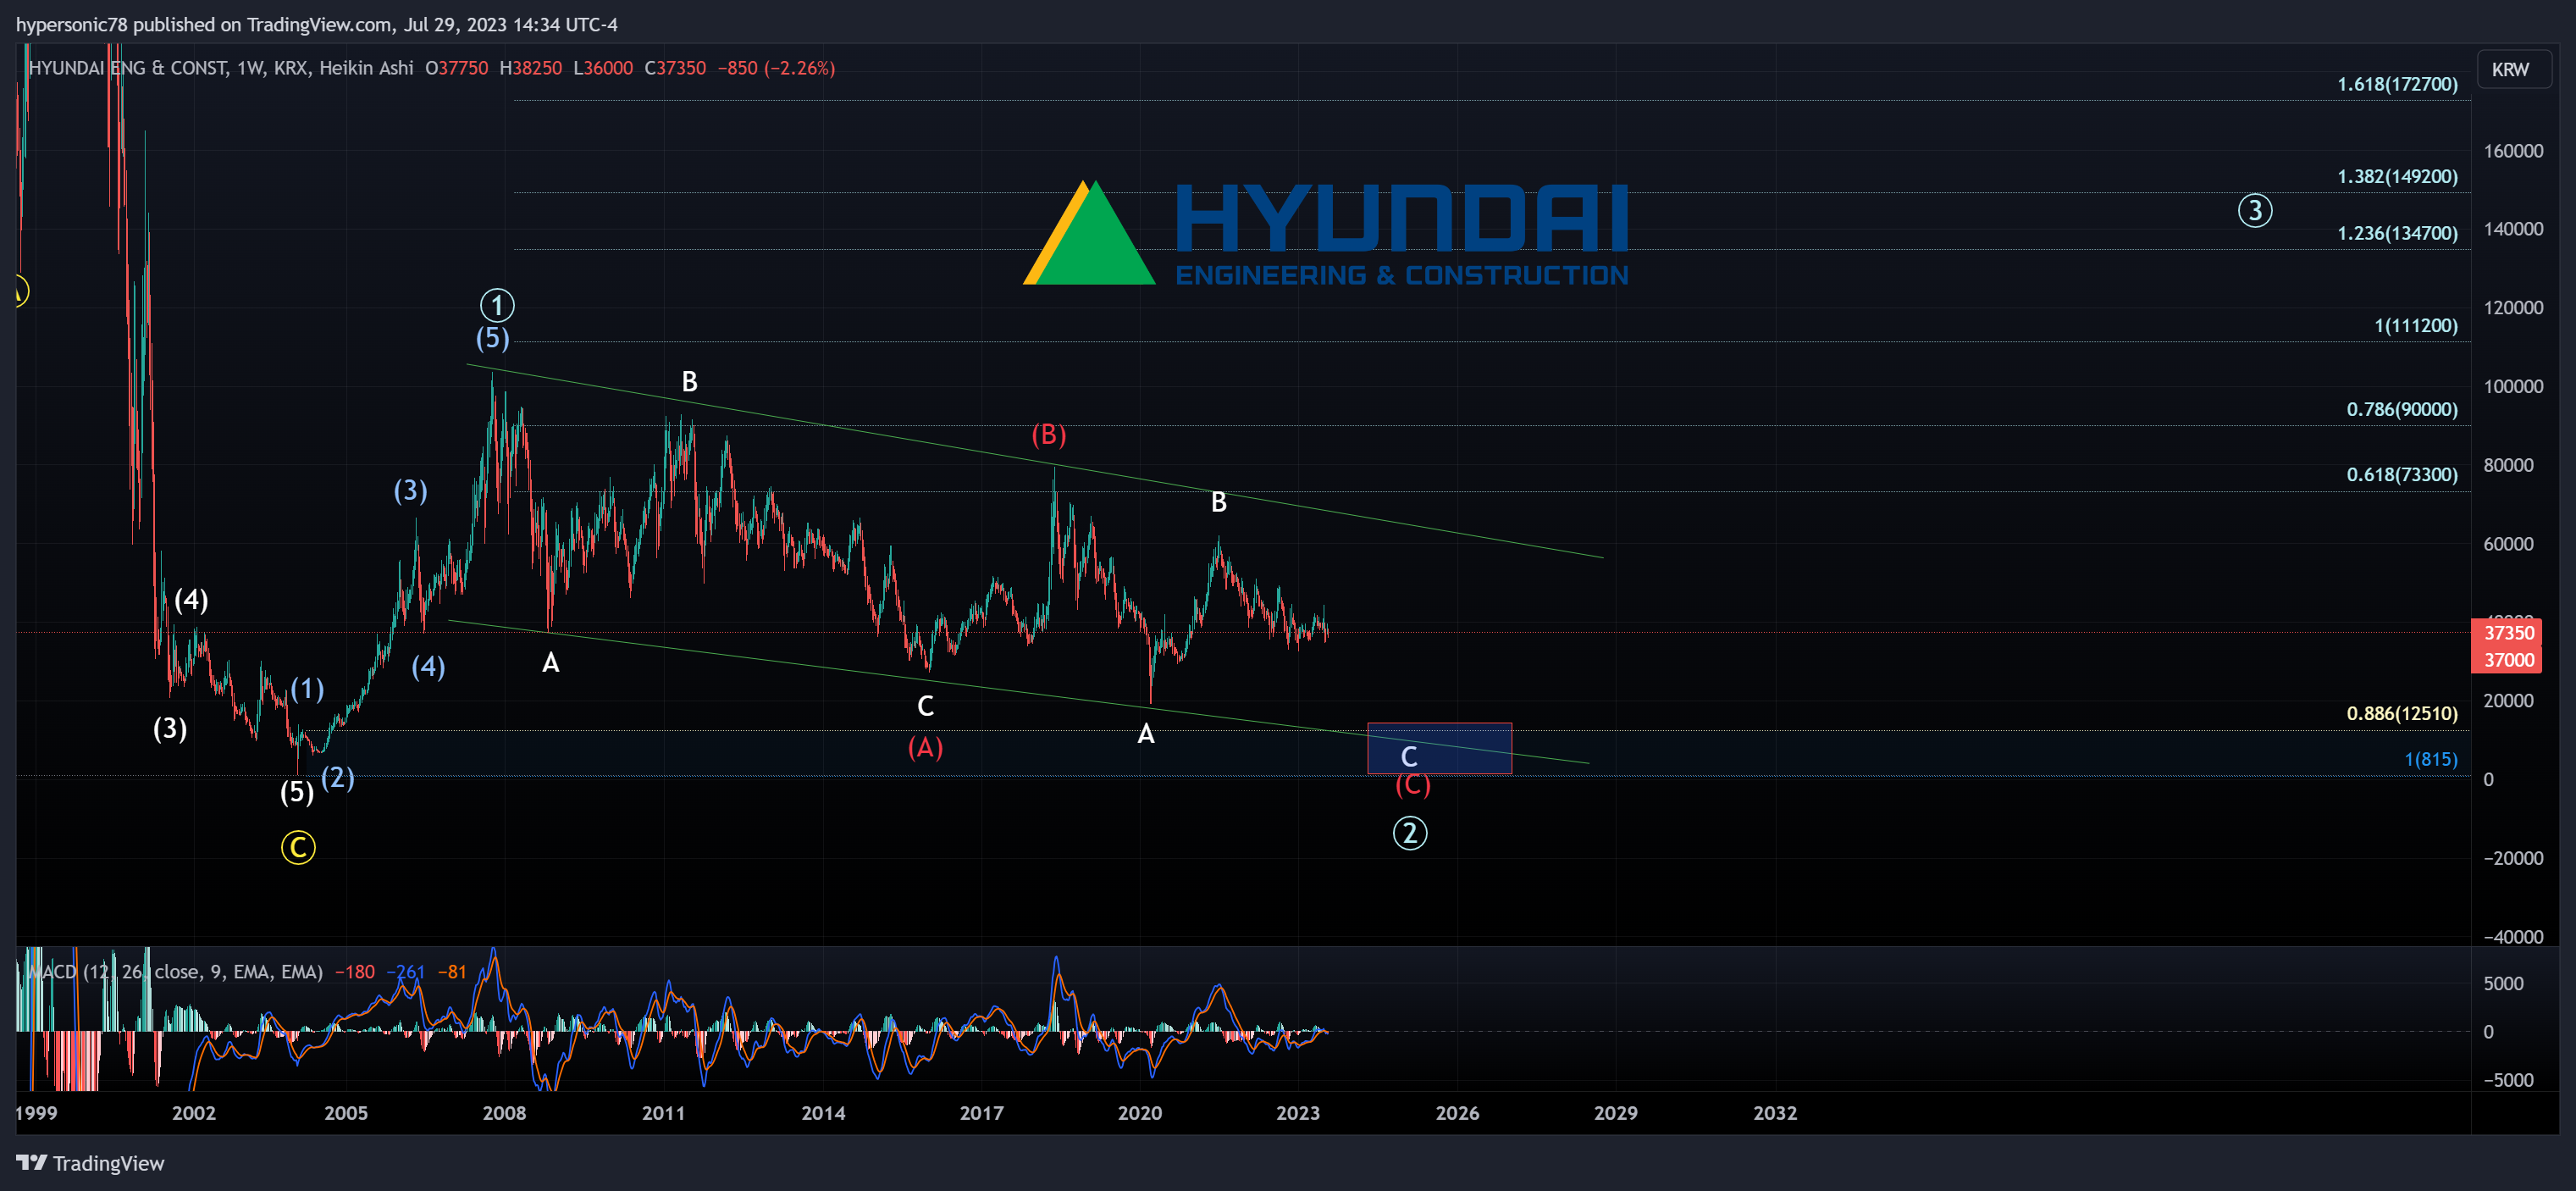Click the 2032 time axis label

pos(1775,1113)
